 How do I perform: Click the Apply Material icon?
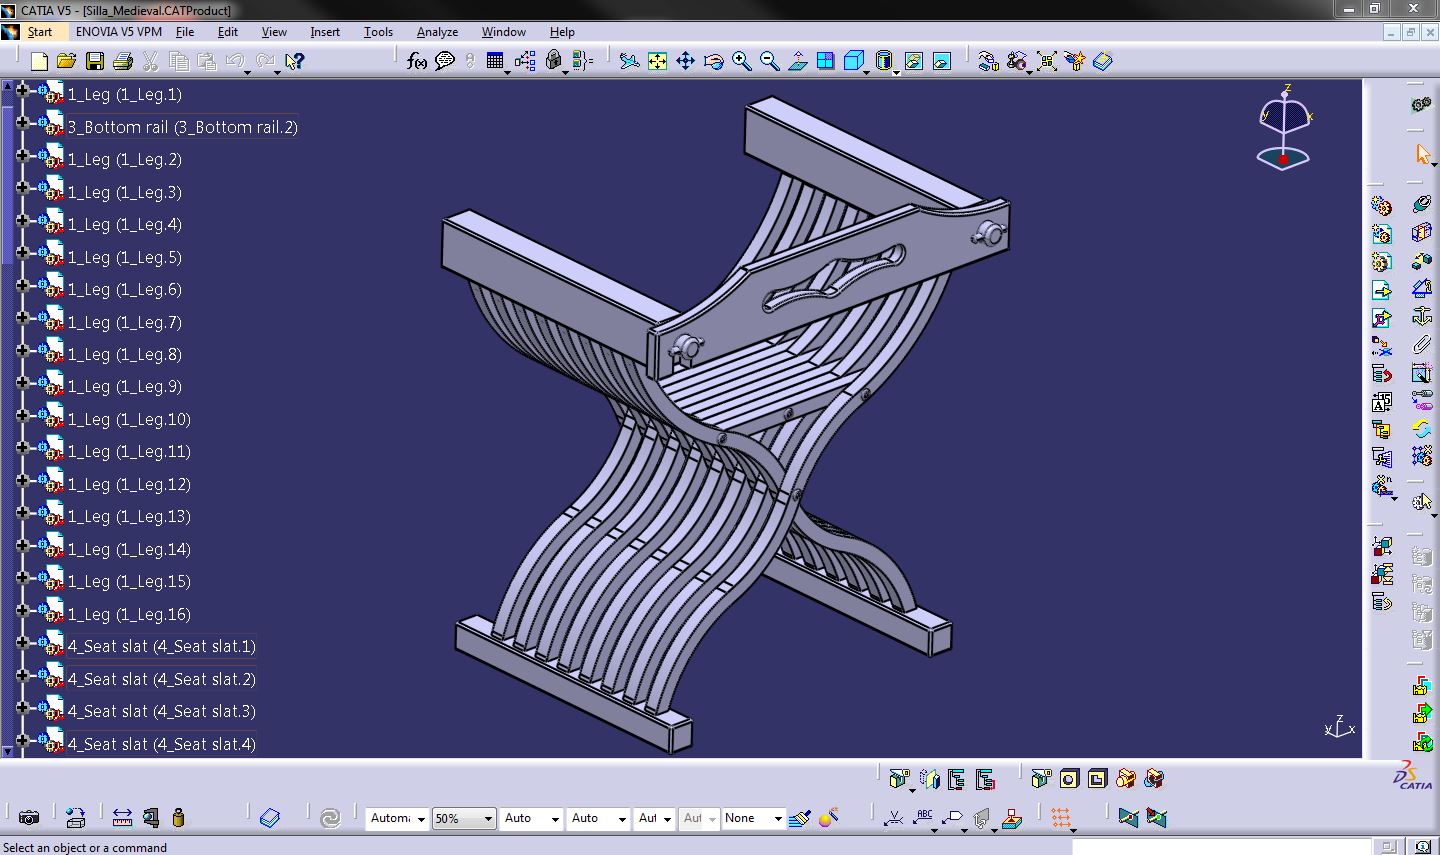point(269,818)
